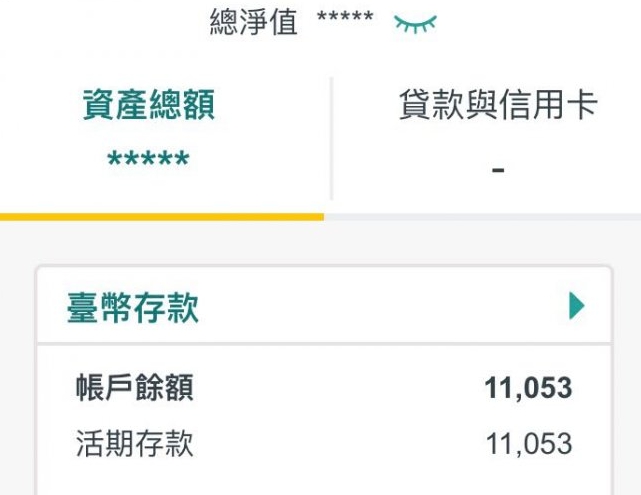Click the gray underline below 貸款與信用卡
The image size is (641, 495).
[482, 216]
